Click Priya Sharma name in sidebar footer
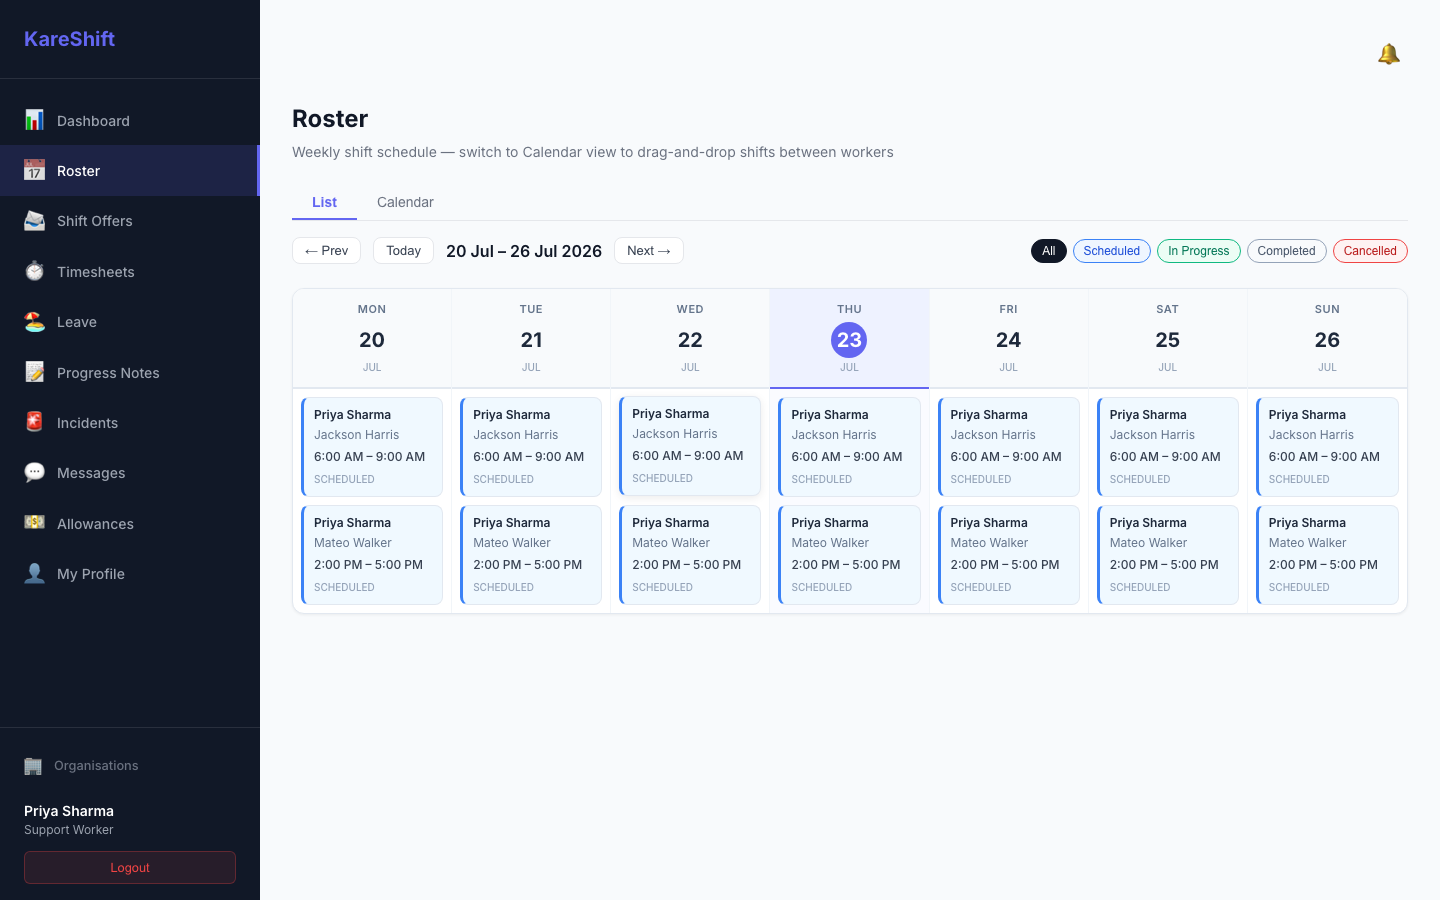 (69, 811)
